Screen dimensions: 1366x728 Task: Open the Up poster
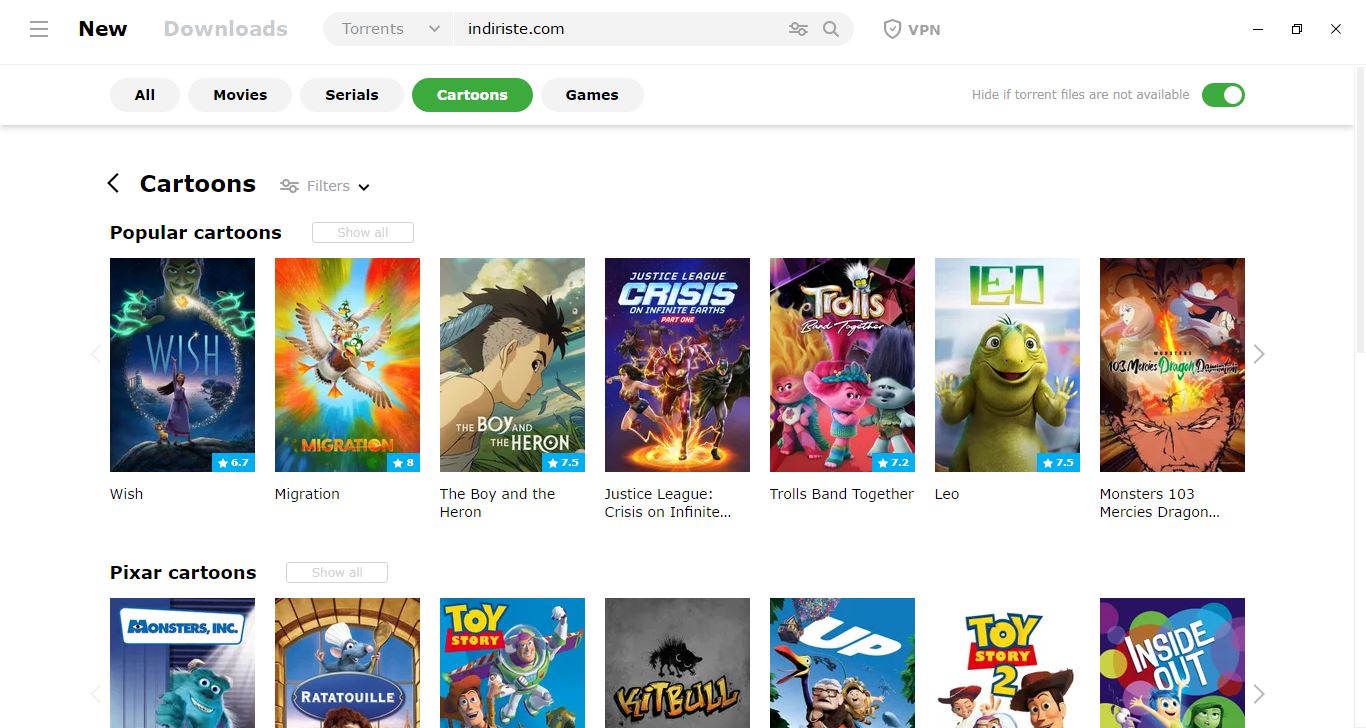click(842, 663)
